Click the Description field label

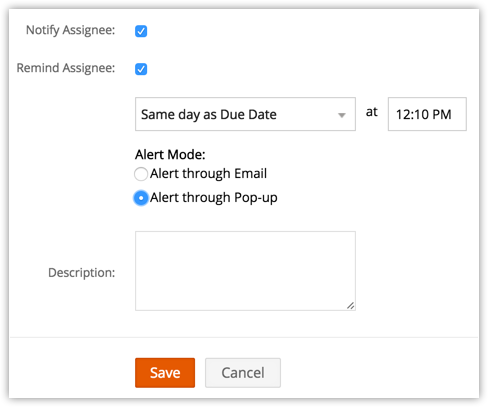coord(82,273)
